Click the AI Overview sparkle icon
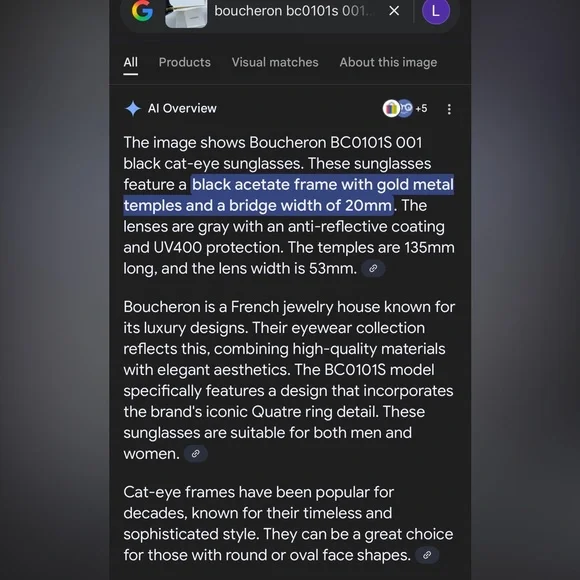 [133, 109]
